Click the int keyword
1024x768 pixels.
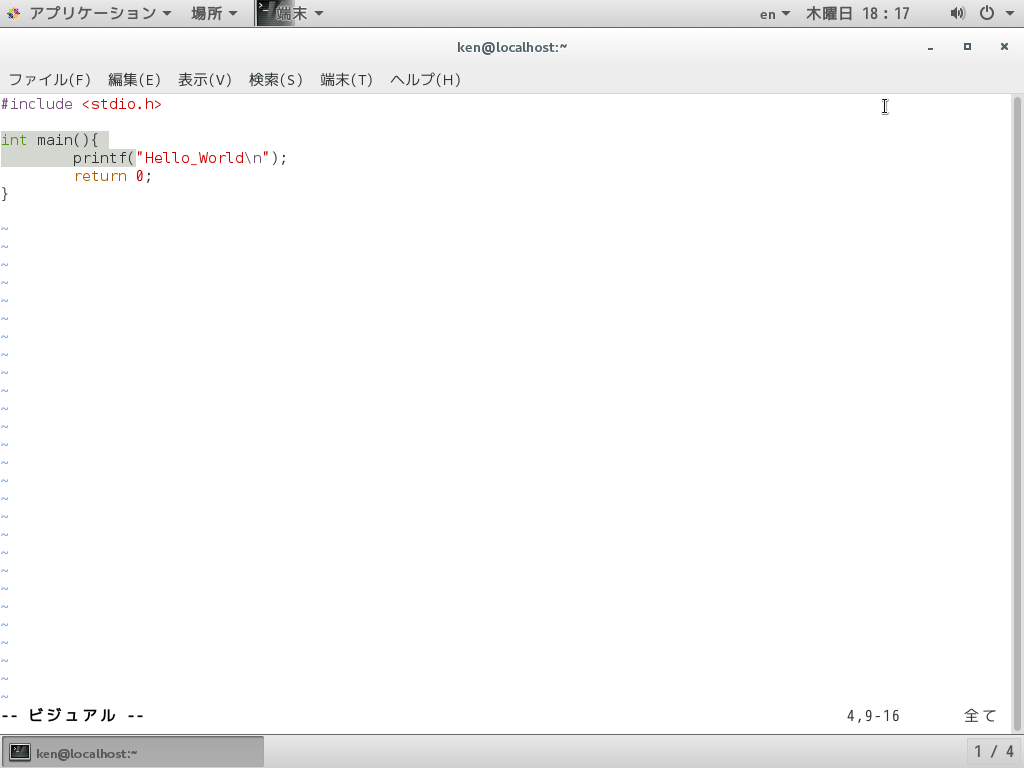[14, 140]
